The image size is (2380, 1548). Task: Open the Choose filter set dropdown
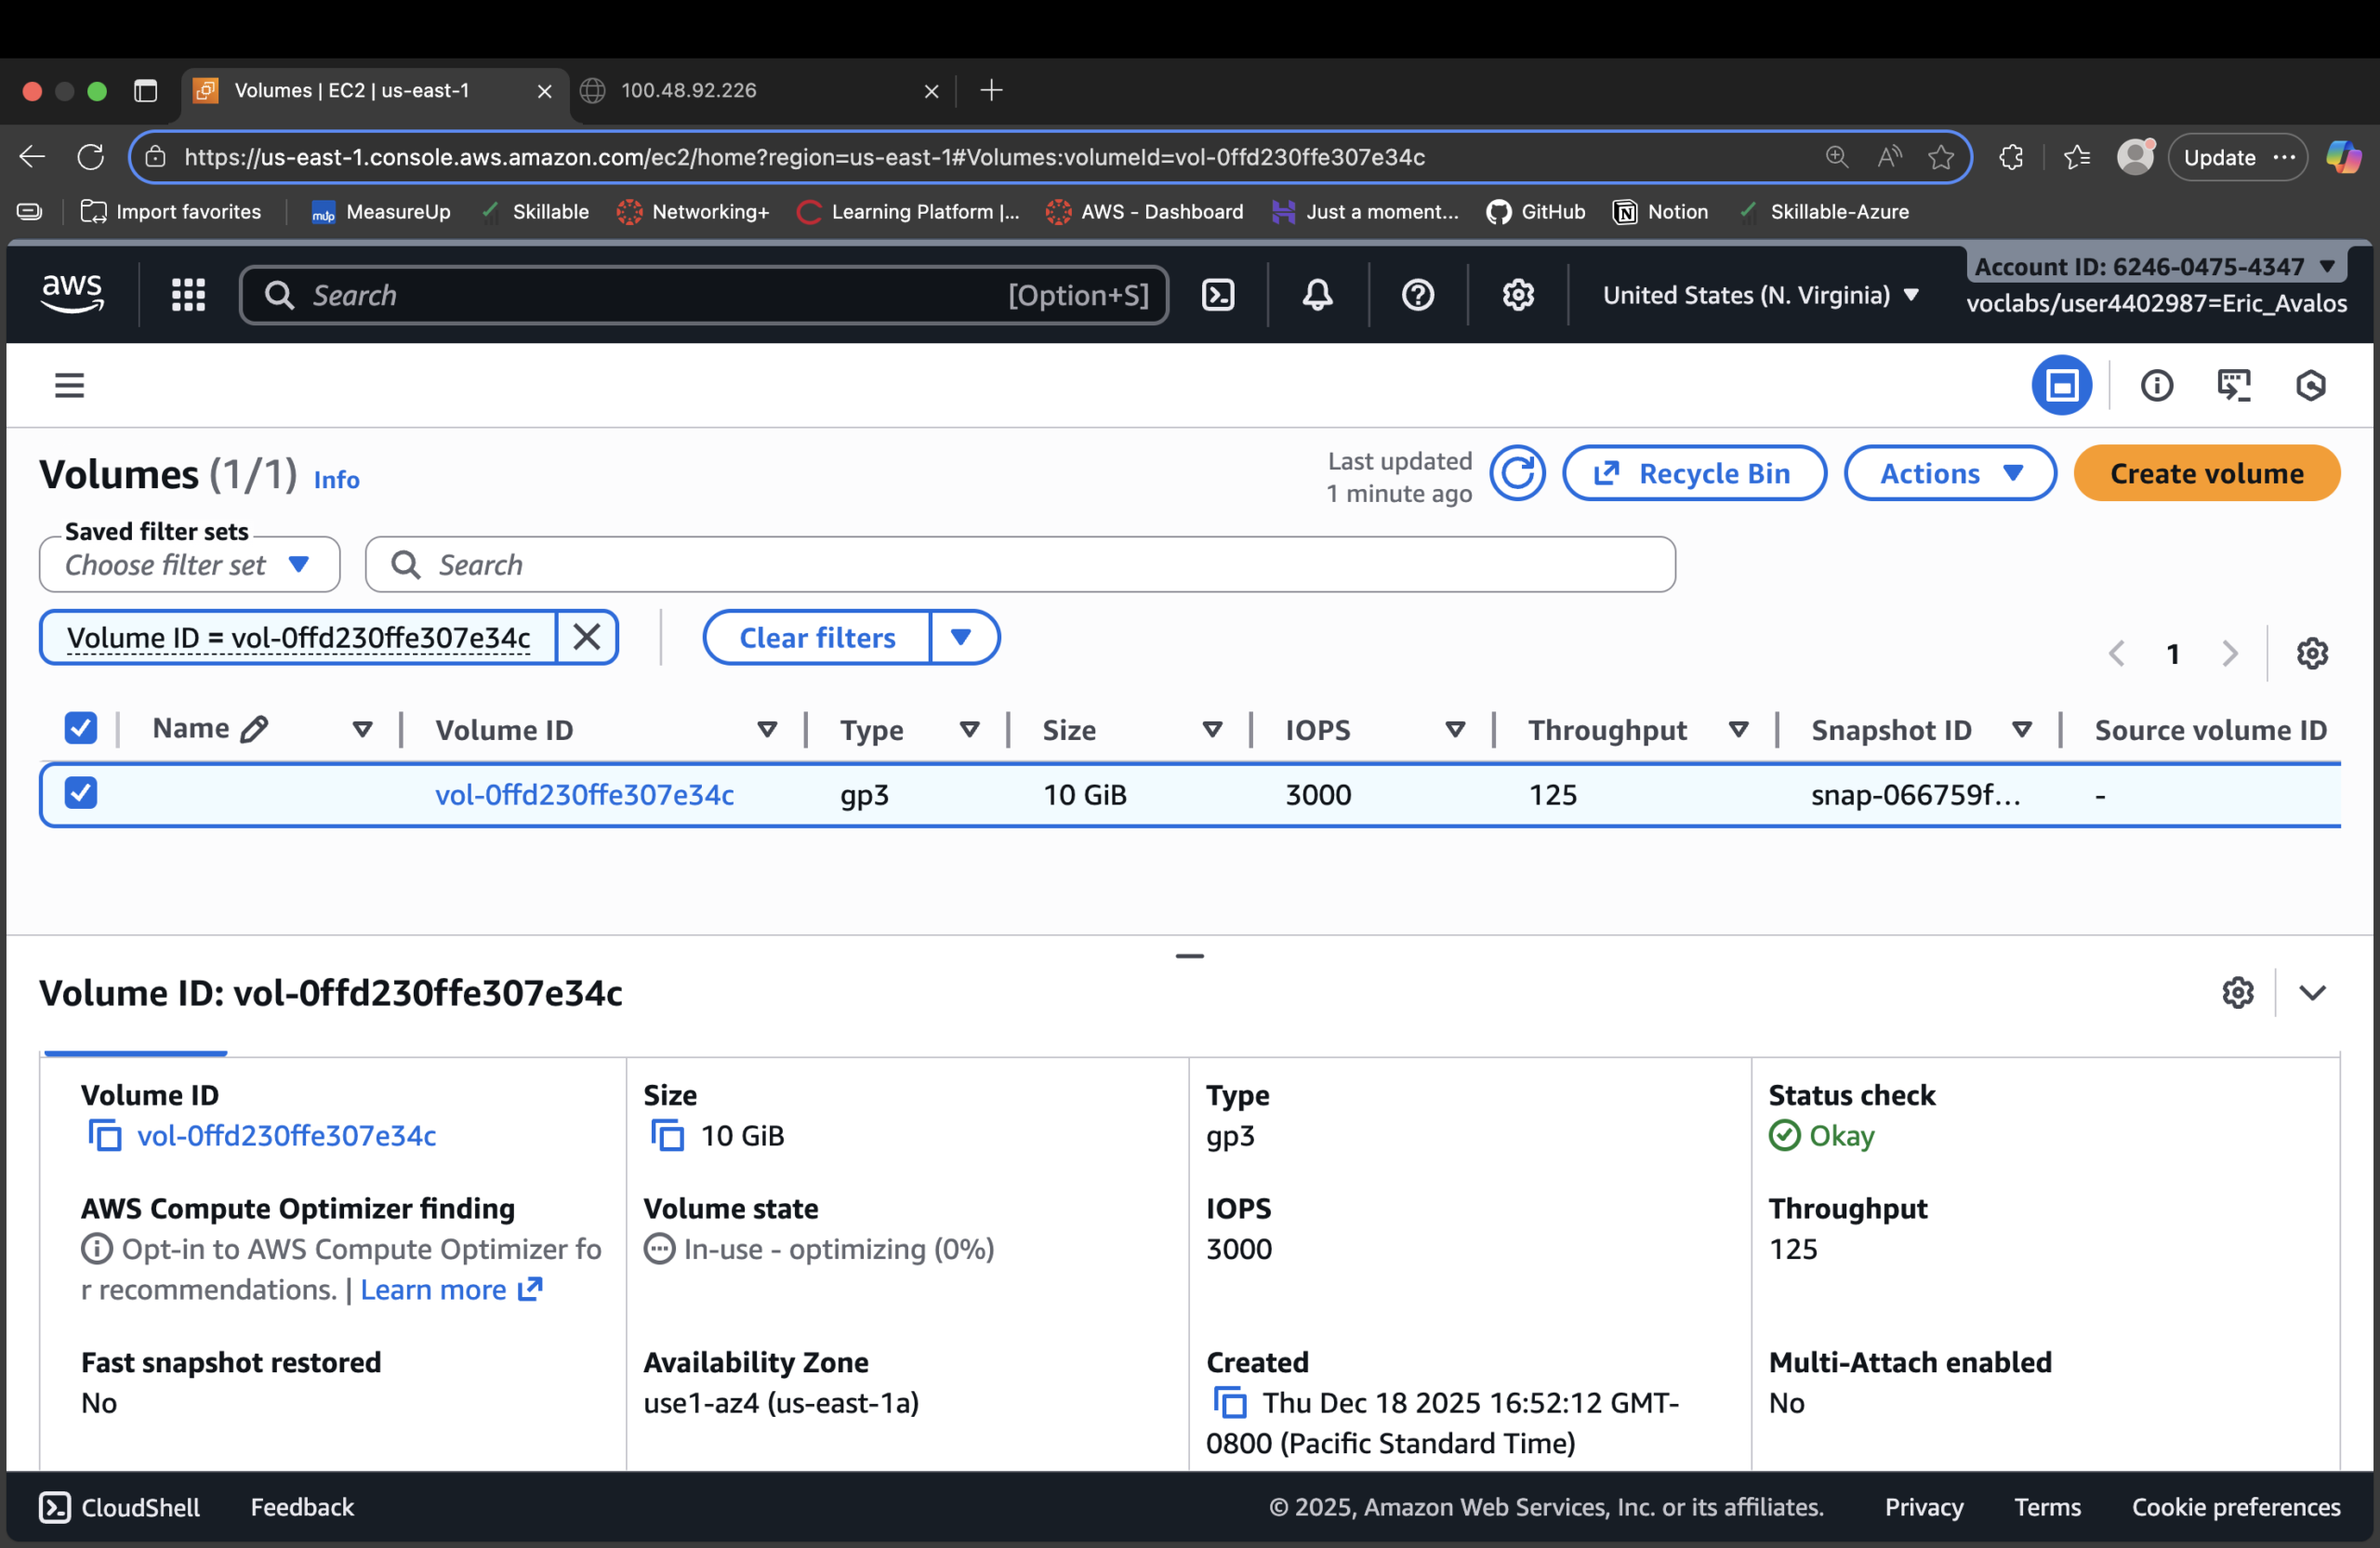pyautogui.click(x=188, y=564)
